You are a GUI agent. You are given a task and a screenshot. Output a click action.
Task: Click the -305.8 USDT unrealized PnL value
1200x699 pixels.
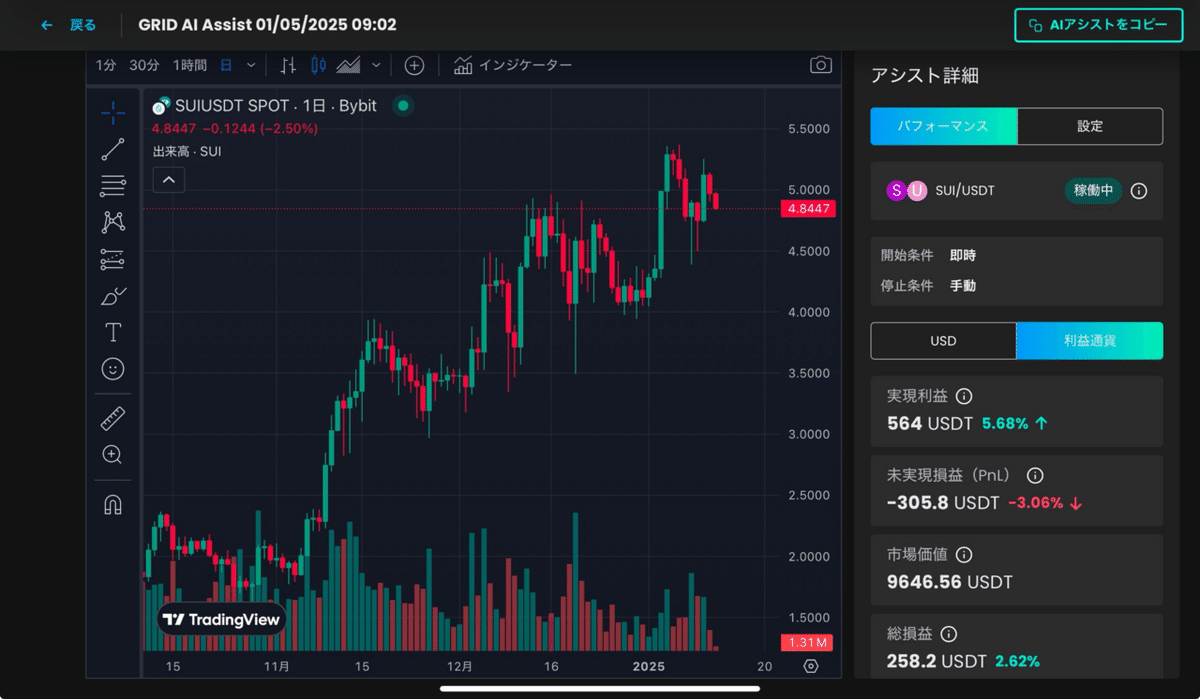tap(943, 502)
